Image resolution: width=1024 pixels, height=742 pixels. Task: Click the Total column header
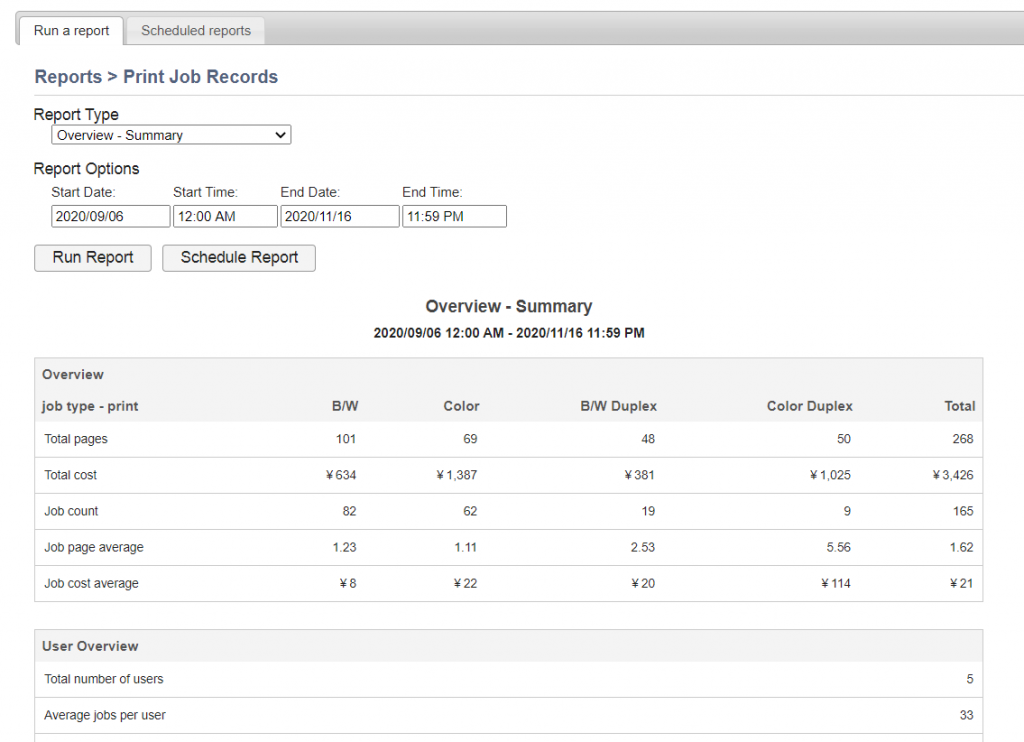click(x=958, y=406)
